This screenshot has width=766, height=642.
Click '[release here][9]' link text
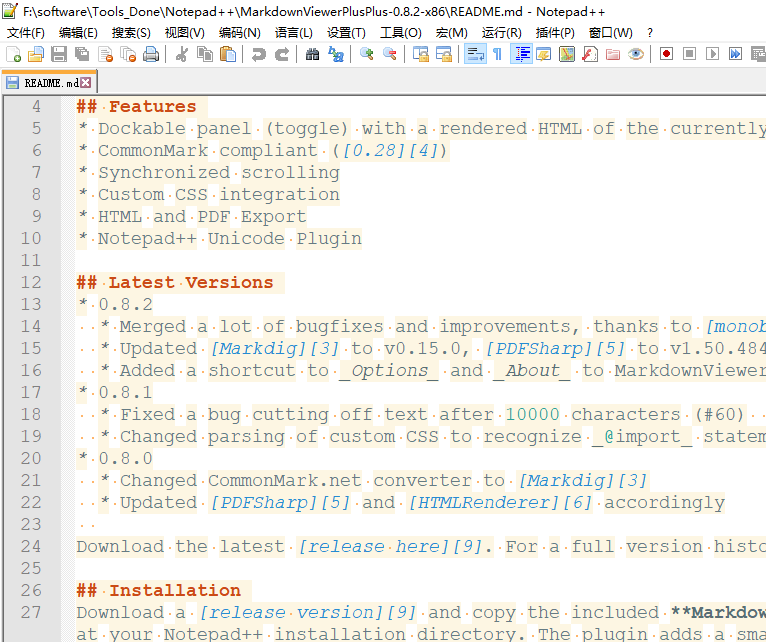(x=391, y=546)
